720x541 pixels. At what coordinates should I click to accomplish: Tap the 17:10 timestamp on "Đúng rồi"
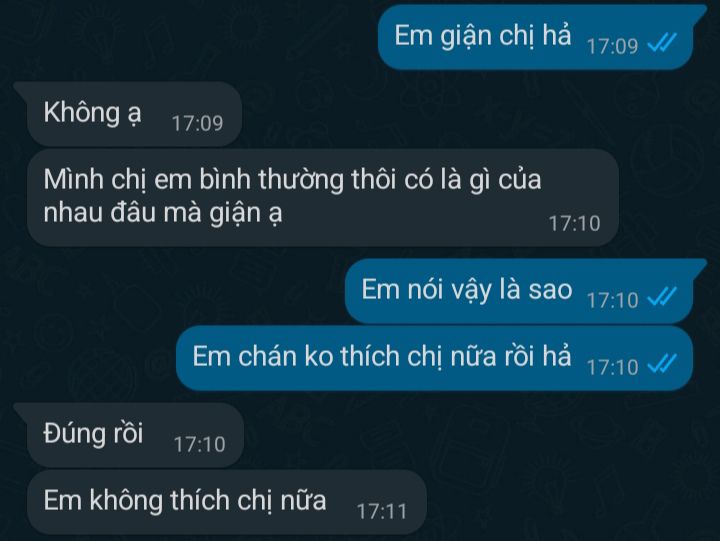(x=199, y=444)
